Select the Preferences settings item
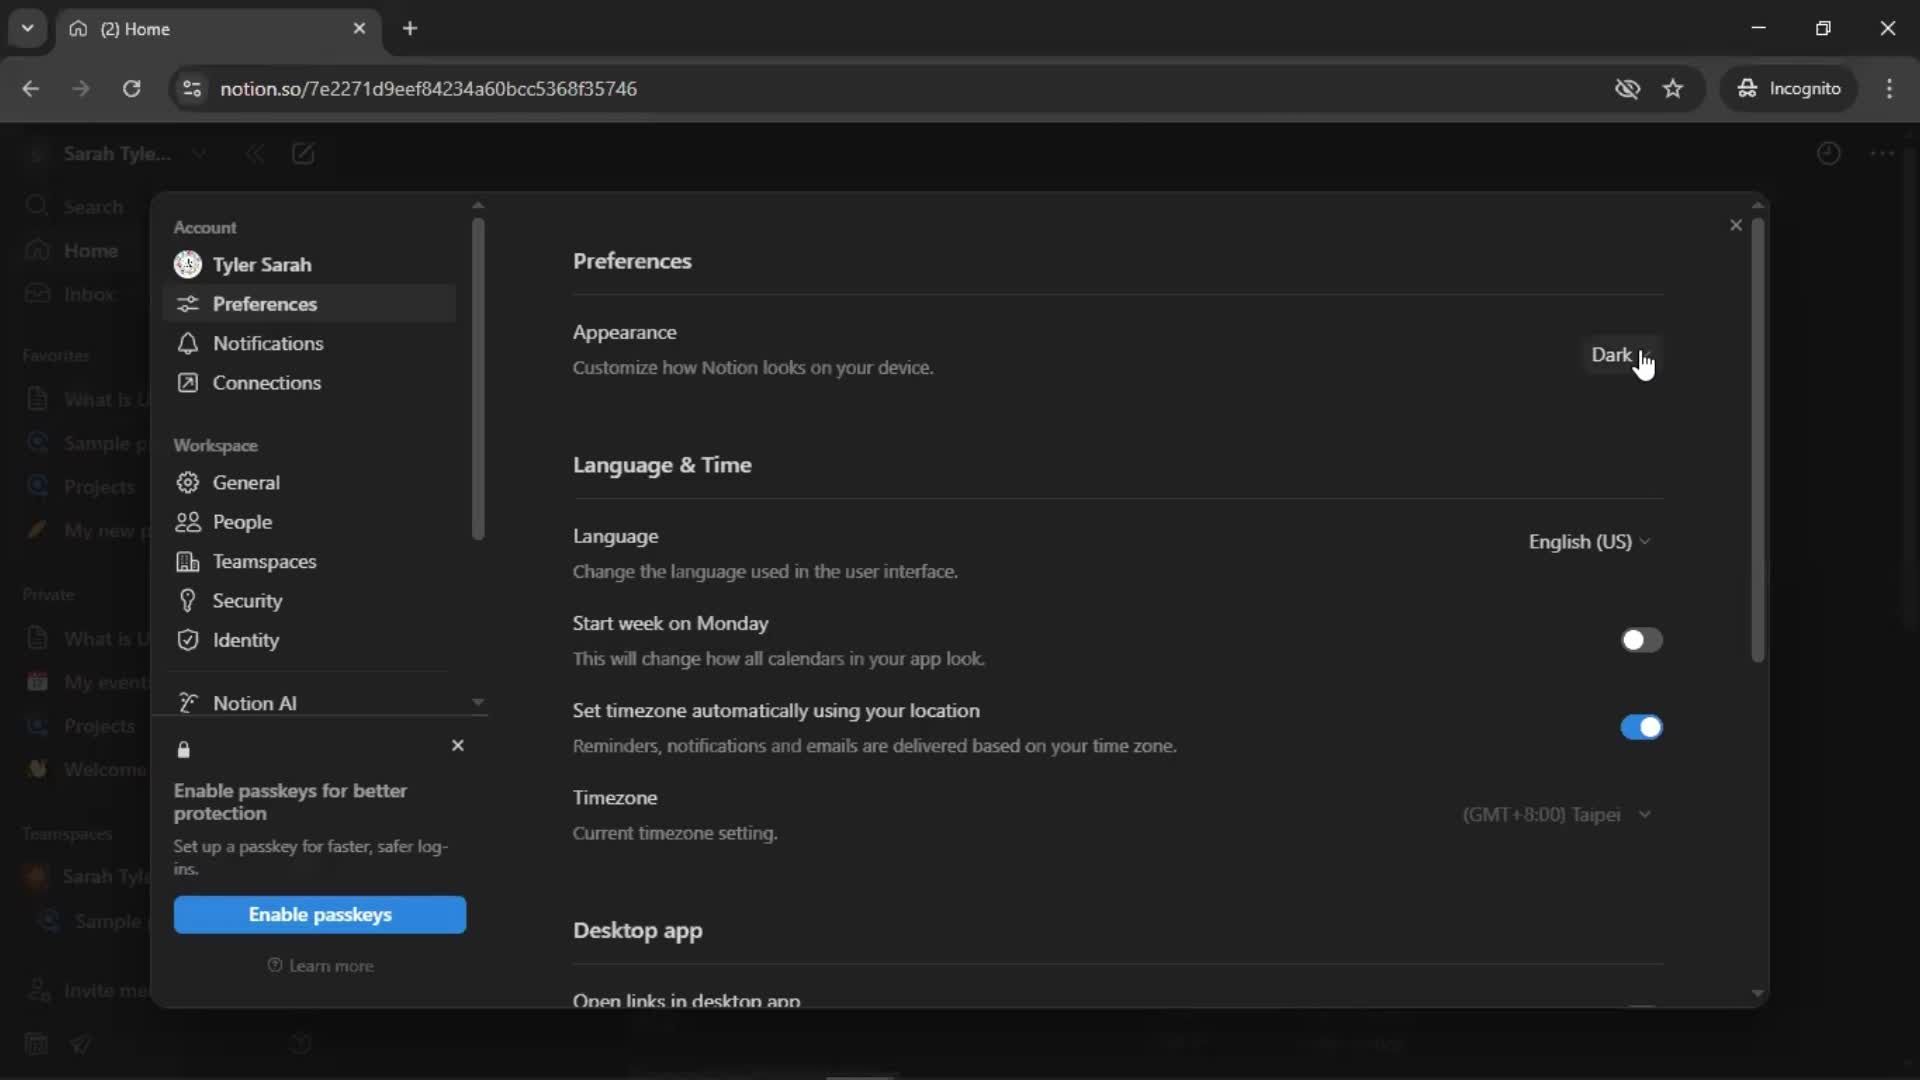Screen dimensions: 1920x1080 tap(309, 303)
